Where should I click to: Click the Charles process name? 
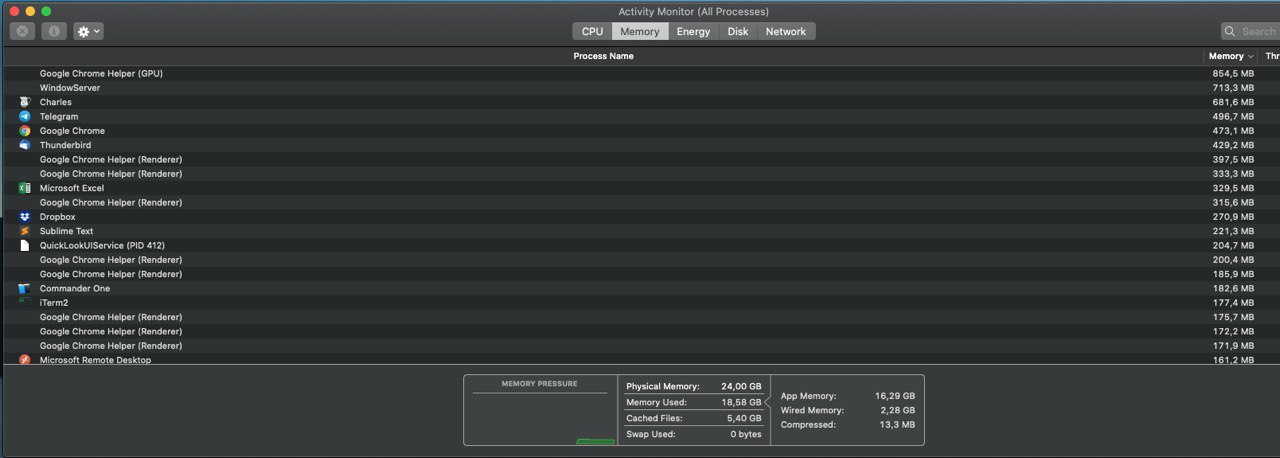[55, 102]
